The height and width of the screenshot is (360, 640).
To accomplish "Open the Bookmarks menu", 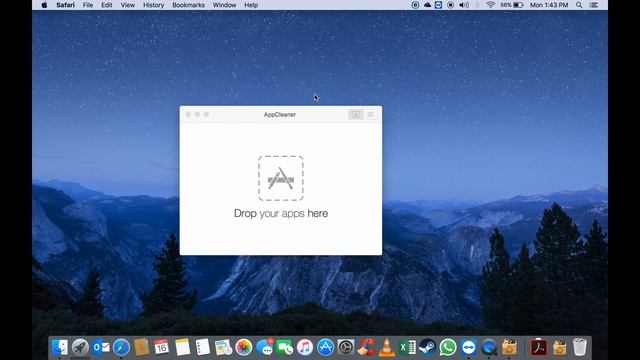I will point(189,5).
